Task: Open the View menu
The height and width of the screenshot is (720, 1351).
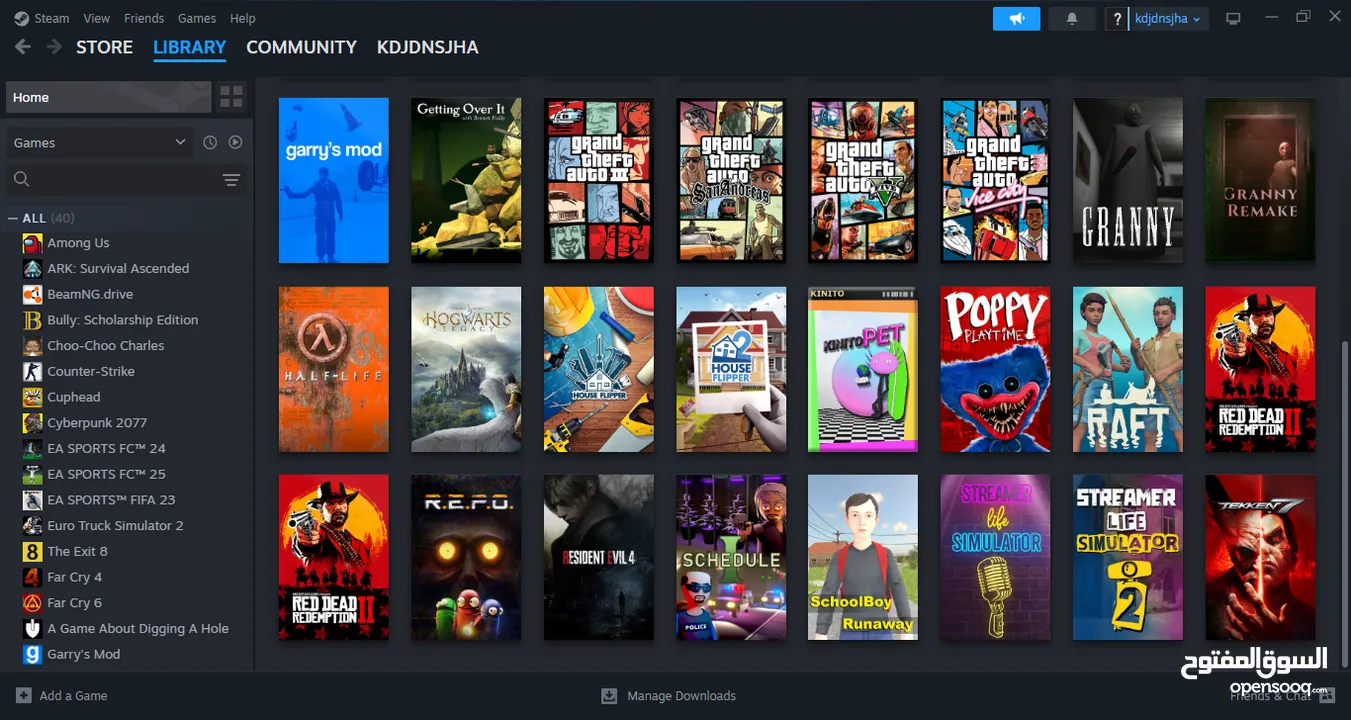Action: 97,18
